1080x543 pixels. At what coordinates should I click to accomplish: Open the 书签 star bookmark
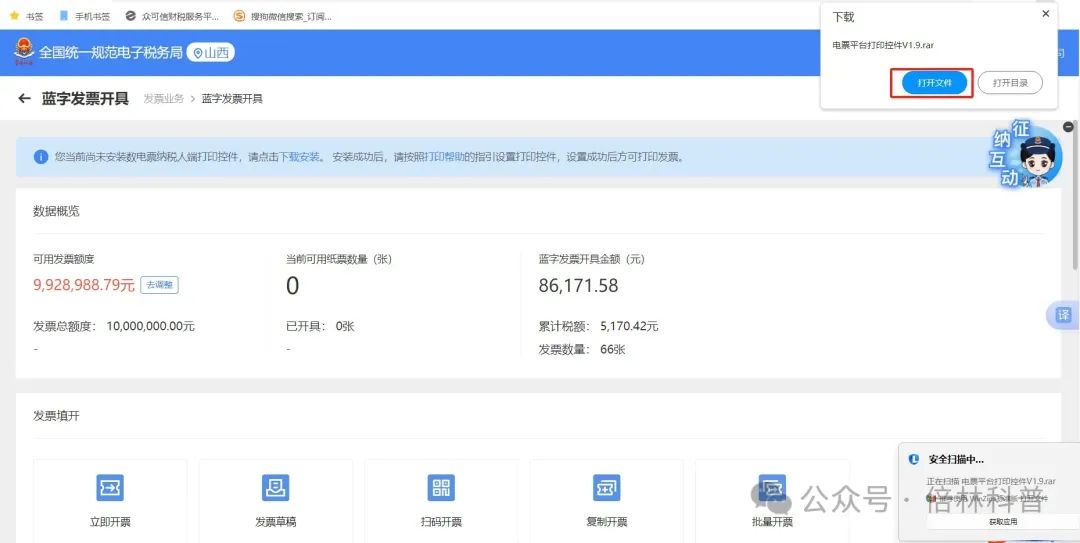click(25, 16)
